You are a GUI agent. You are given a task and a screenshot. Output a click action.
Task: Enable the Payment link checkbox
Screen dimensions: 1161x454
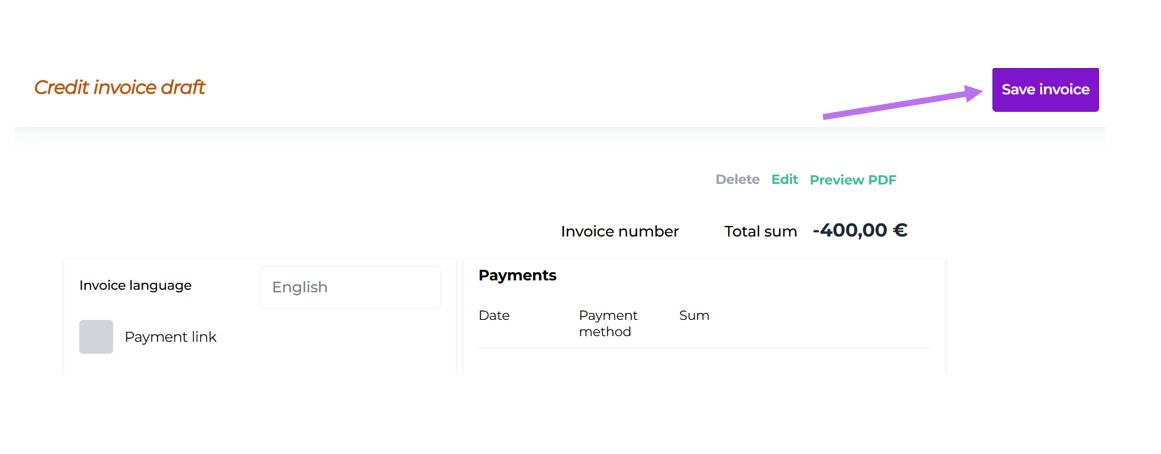pos(96,337)
